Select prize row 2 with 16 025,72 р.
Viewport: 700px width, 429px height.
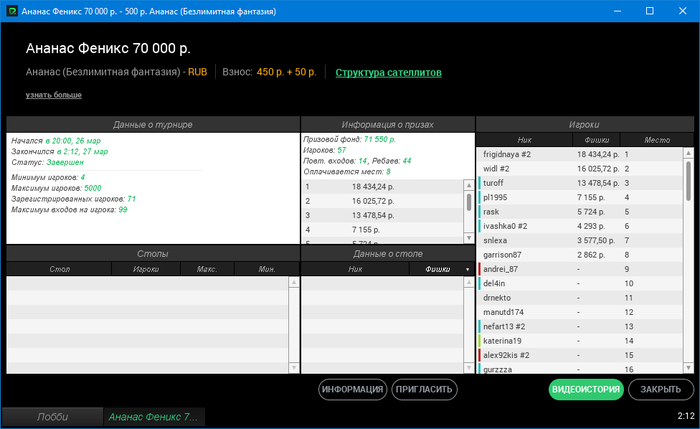coord(383,201)
